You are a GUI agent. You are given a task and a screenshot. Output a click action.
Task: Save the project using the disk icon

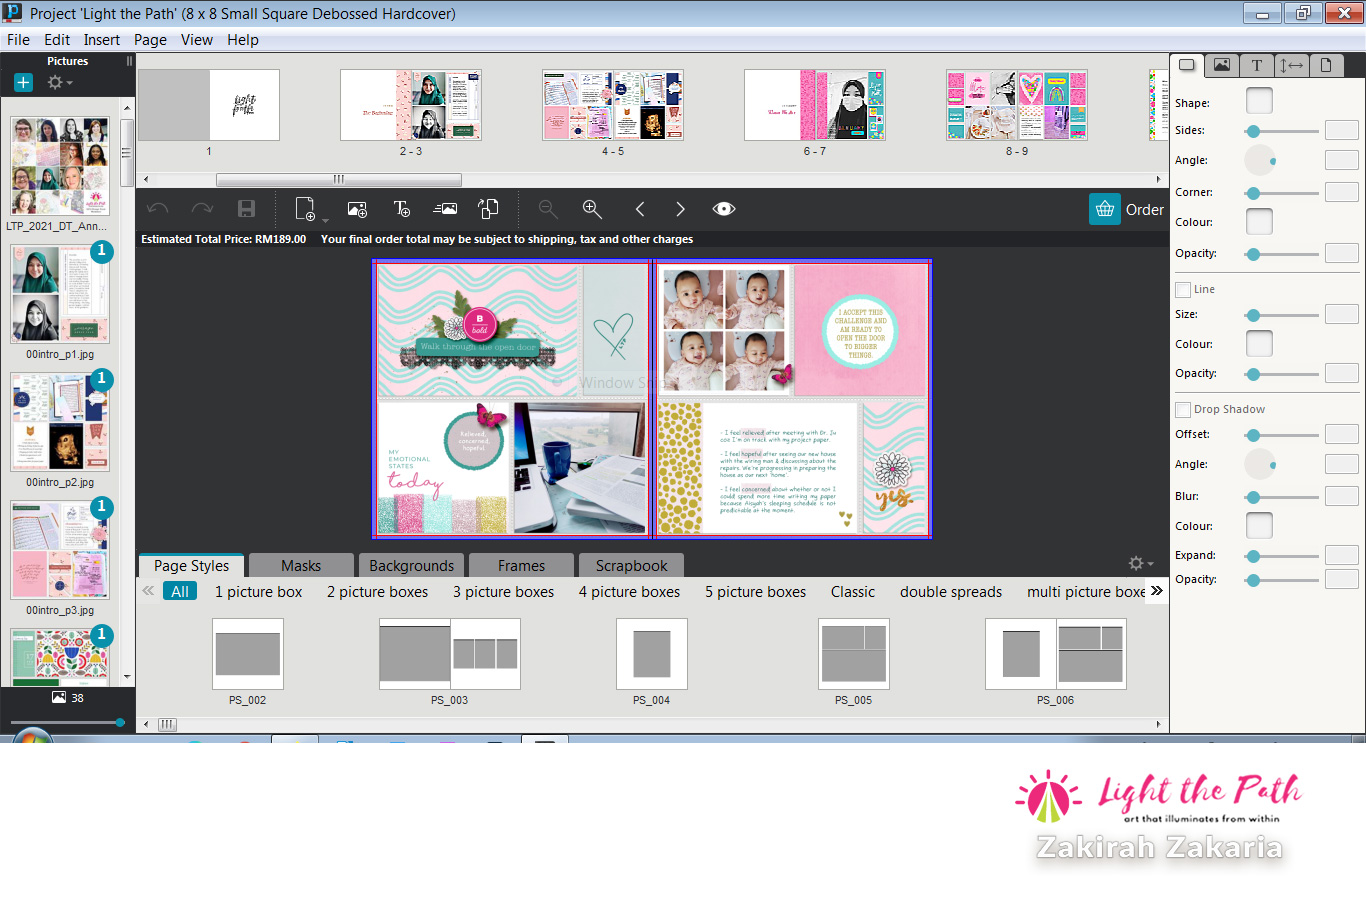(246, 208)
